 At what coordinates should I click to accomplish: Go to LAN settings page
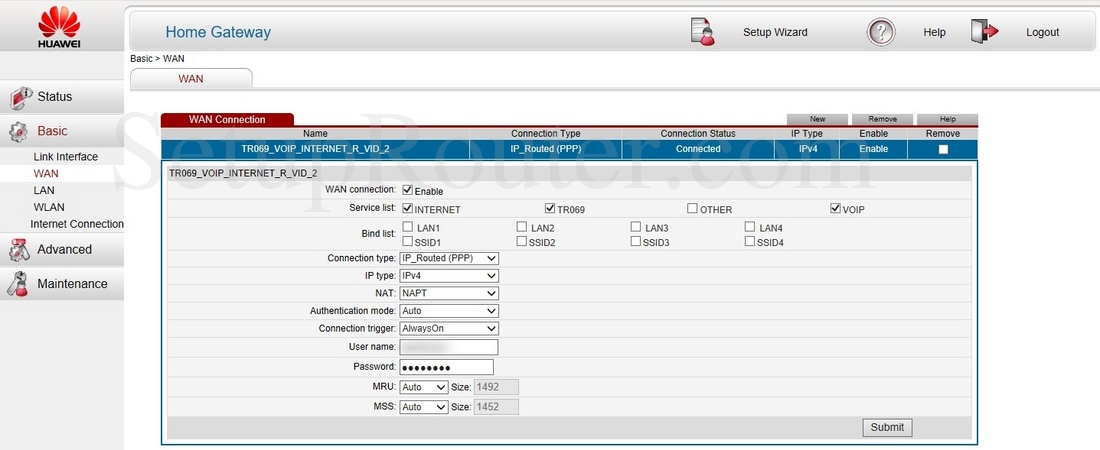coord(44,190)
